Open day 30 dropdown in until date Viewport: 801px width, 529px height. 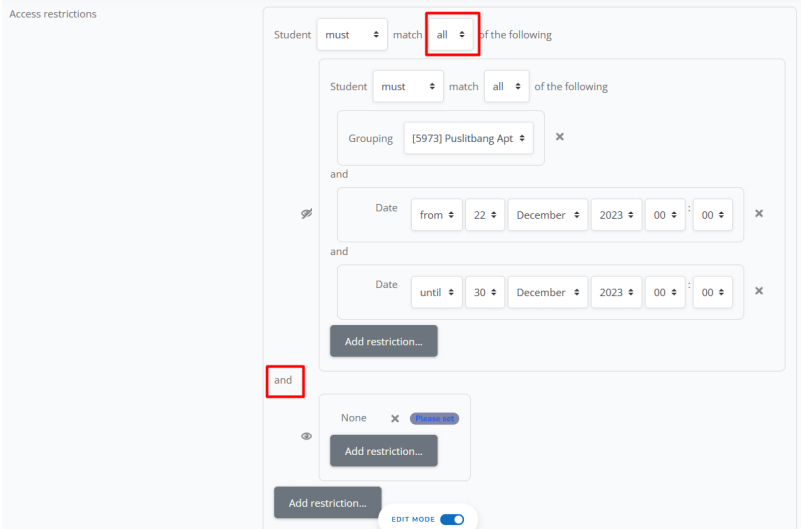coord(485,292)
